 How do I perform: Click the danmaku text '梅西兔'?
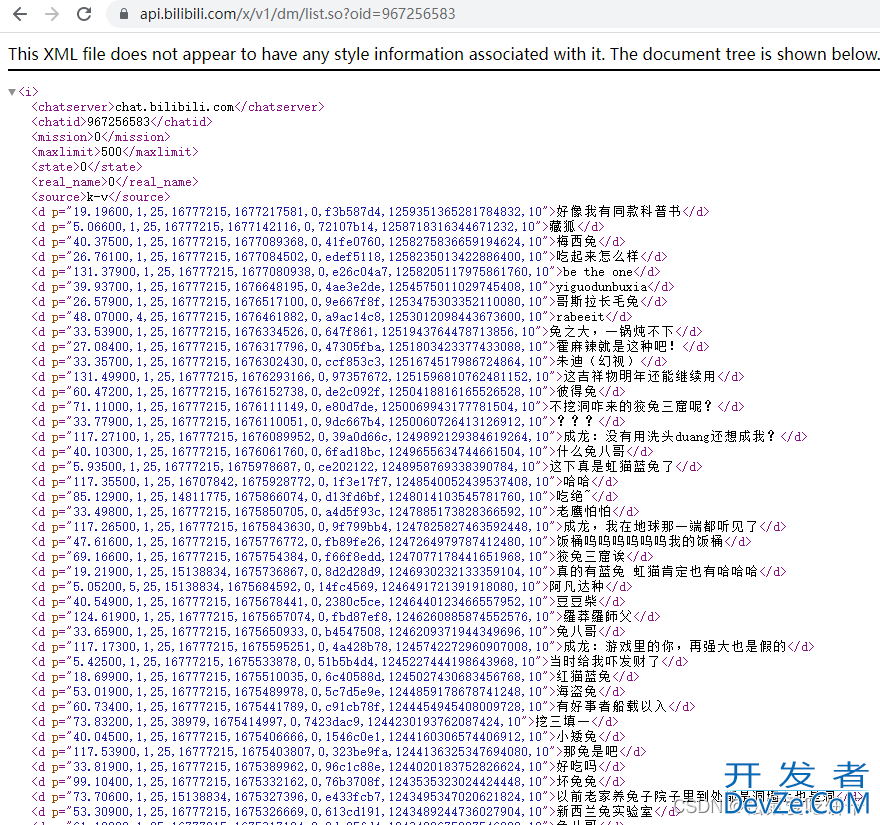577,242
